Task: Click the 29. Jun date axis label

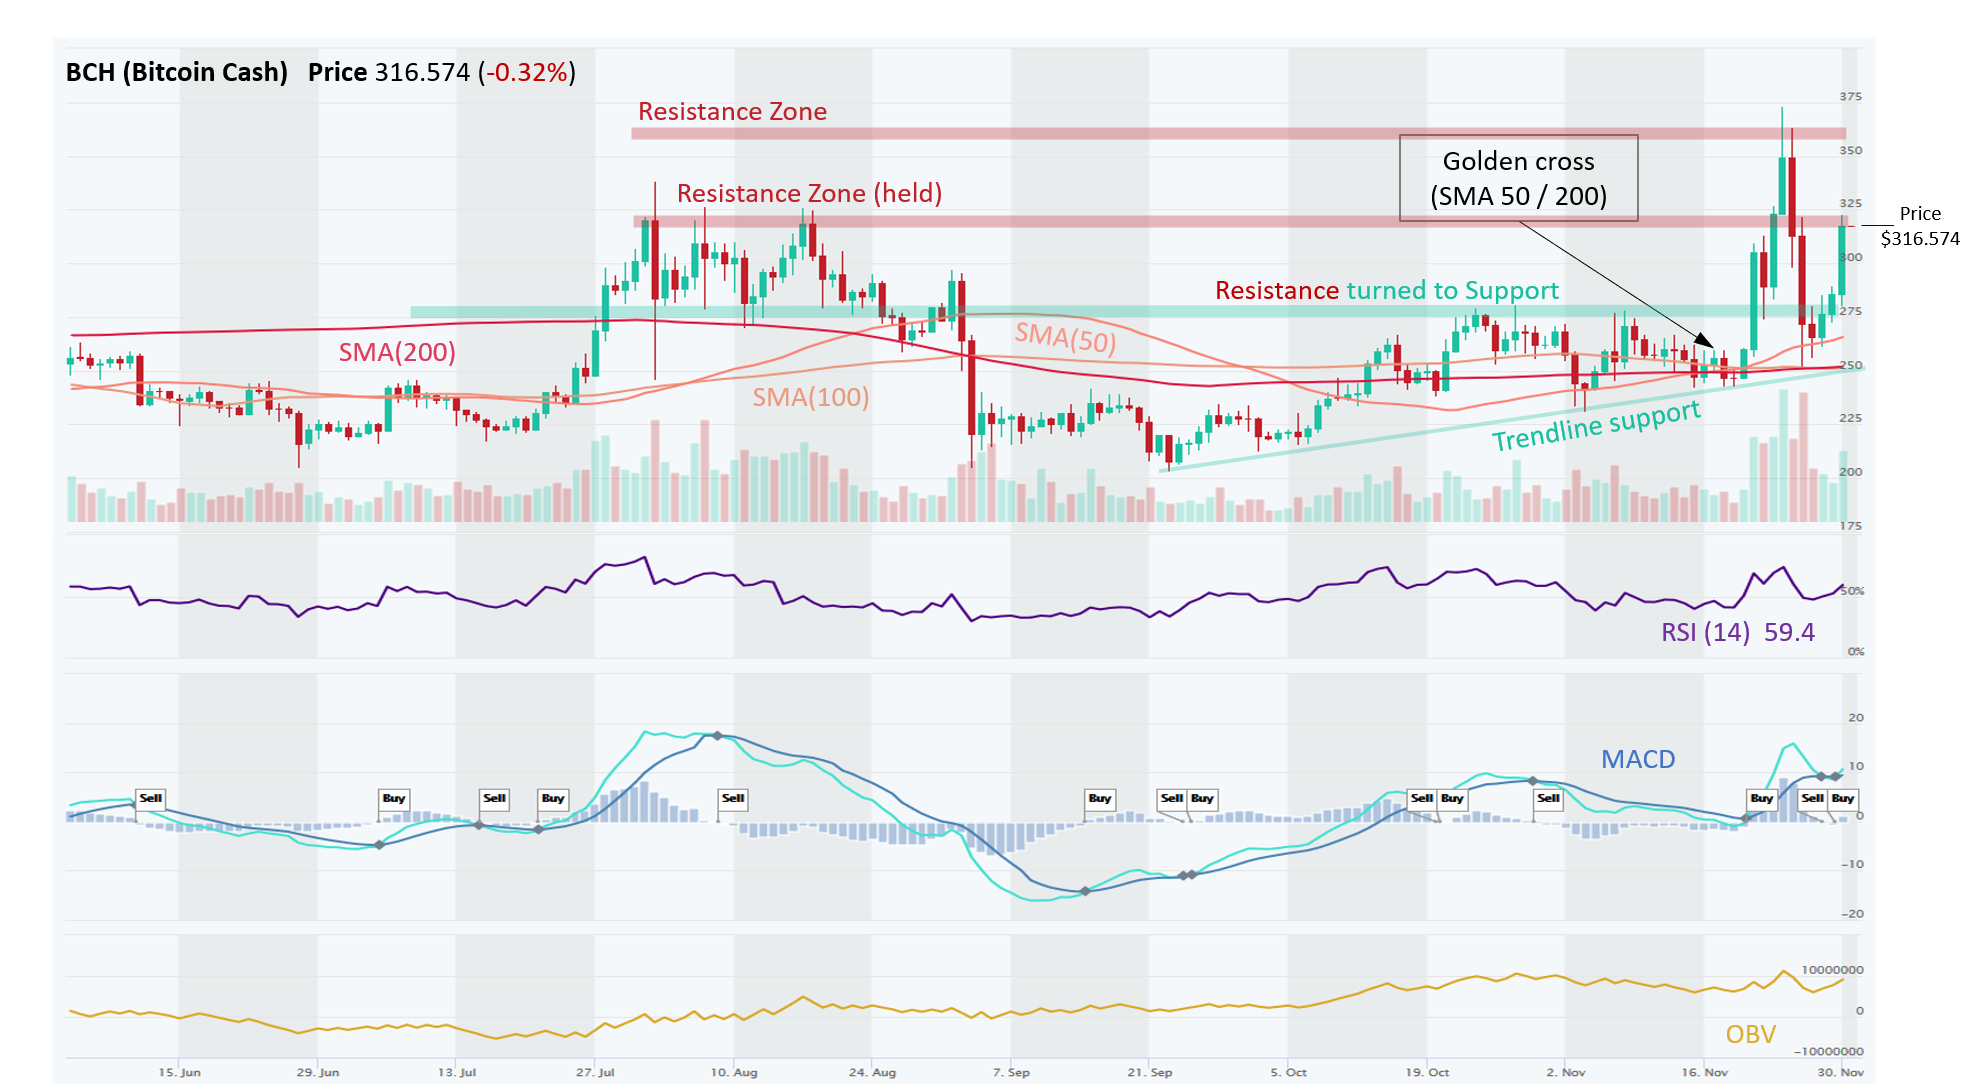Action: point(318,1072)
